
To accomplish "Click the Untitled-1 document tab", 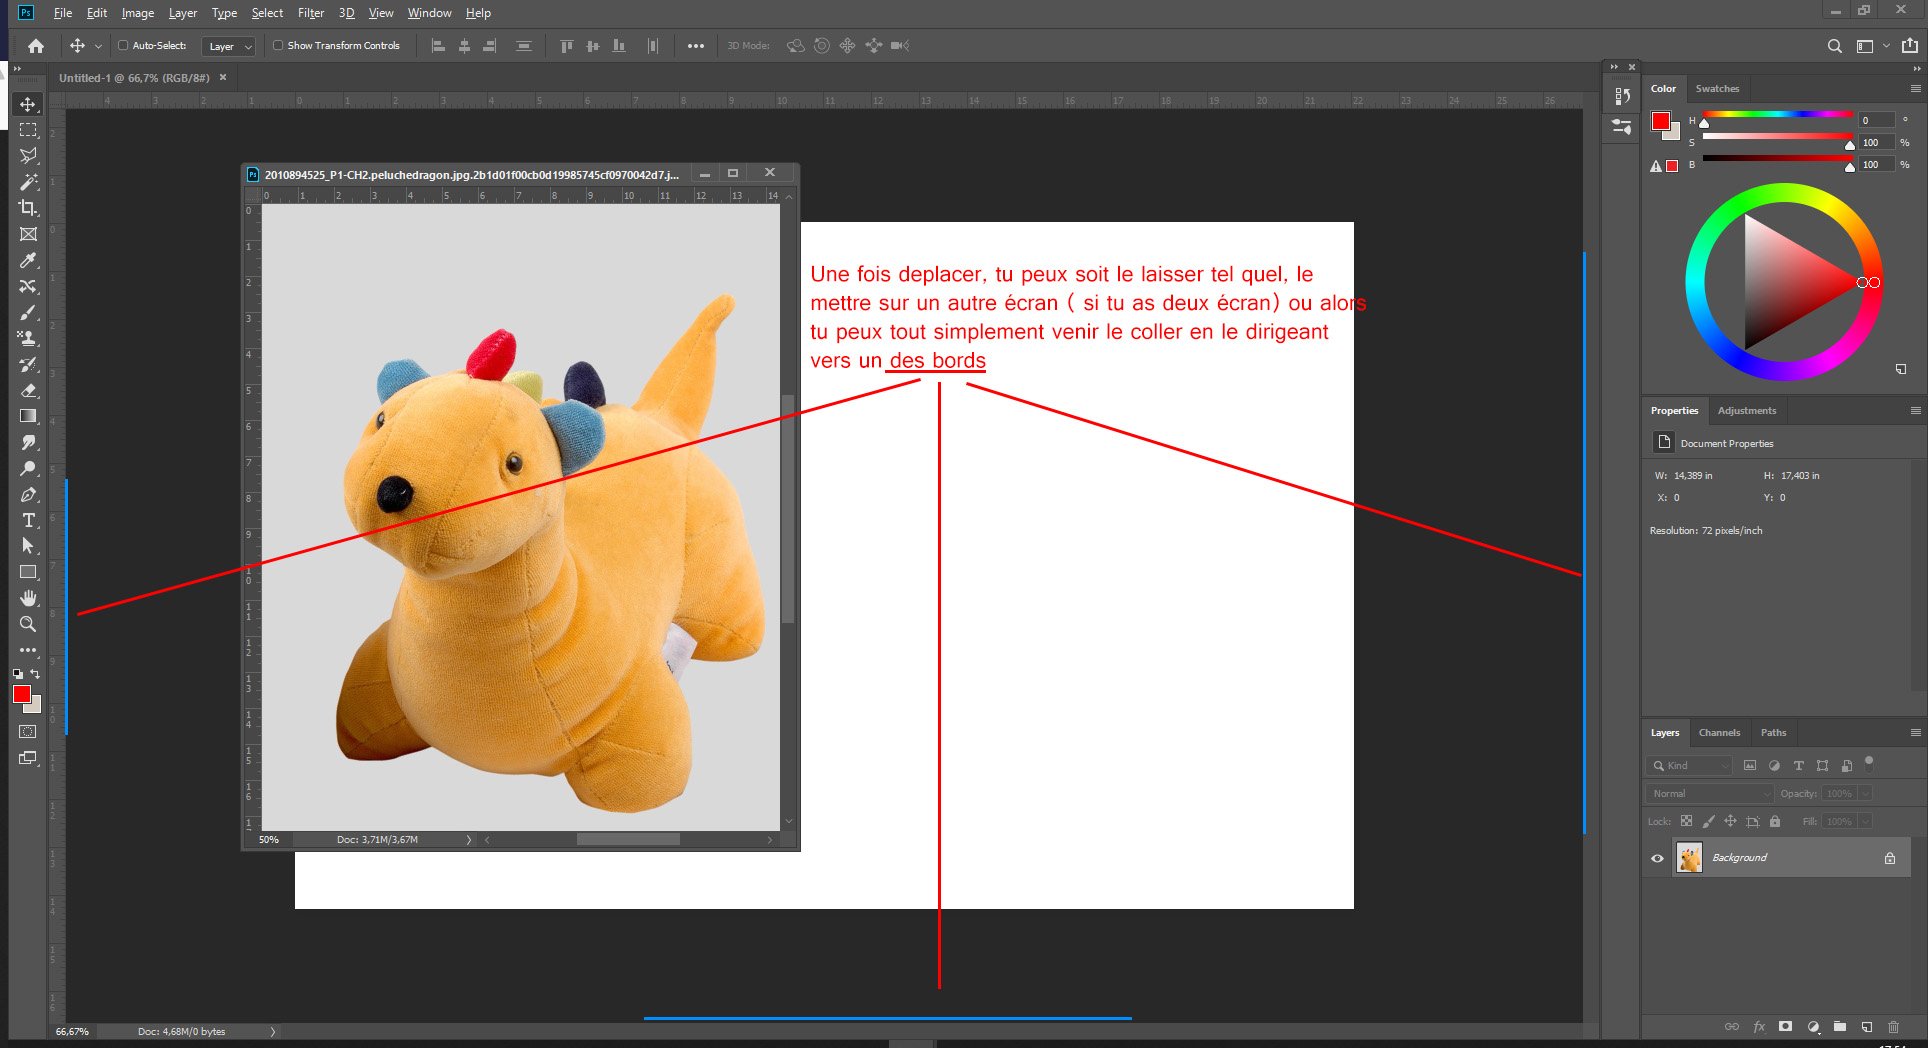I will click(x=133, y=78).
